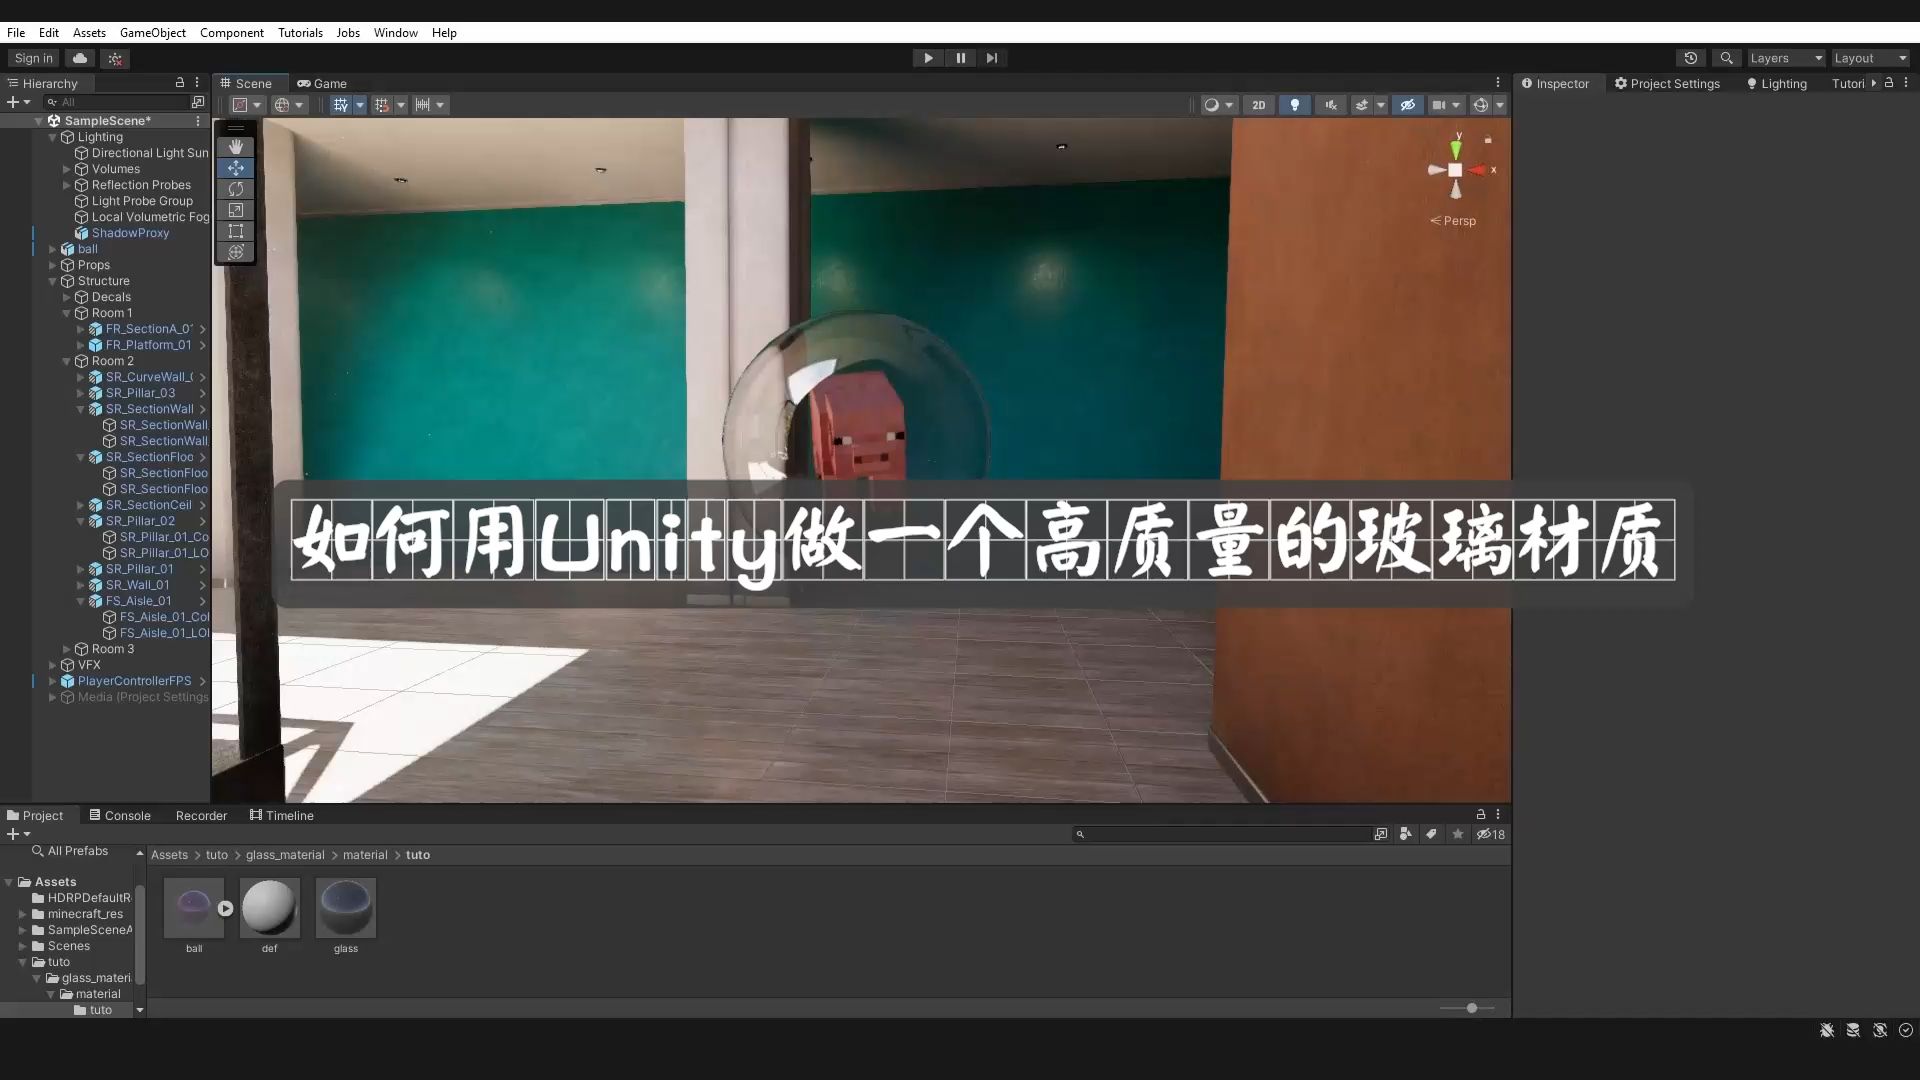
Task: Select the Rotate tool
Action: [236, 189]
